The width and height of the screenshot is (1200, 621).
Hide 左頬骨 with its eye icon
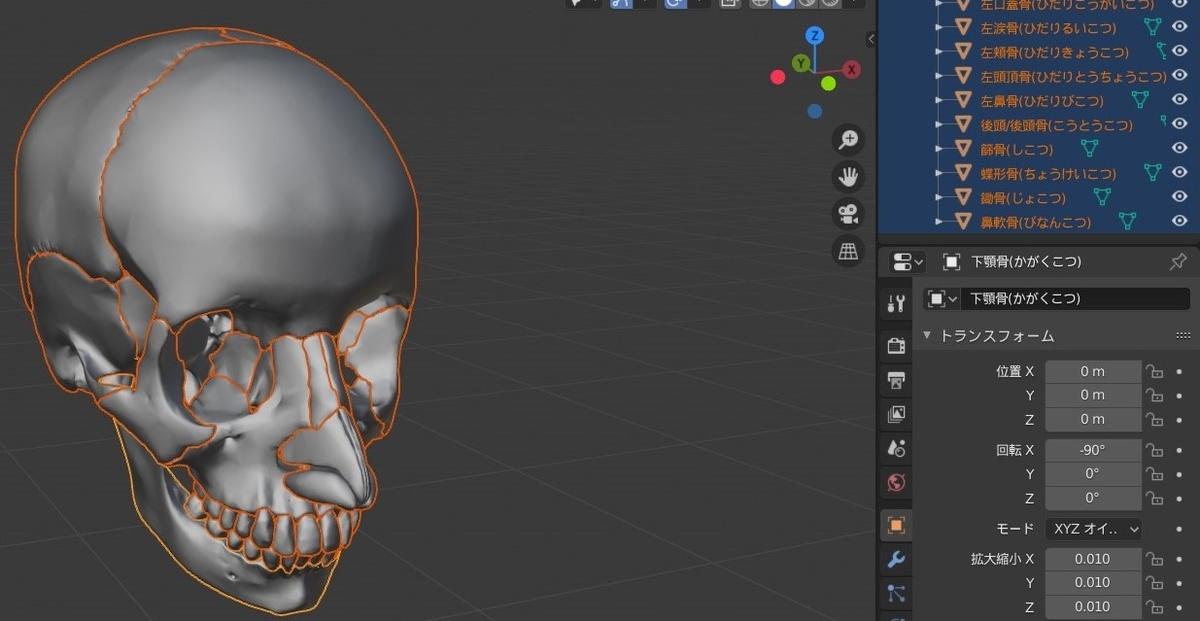click(1180, 51)
